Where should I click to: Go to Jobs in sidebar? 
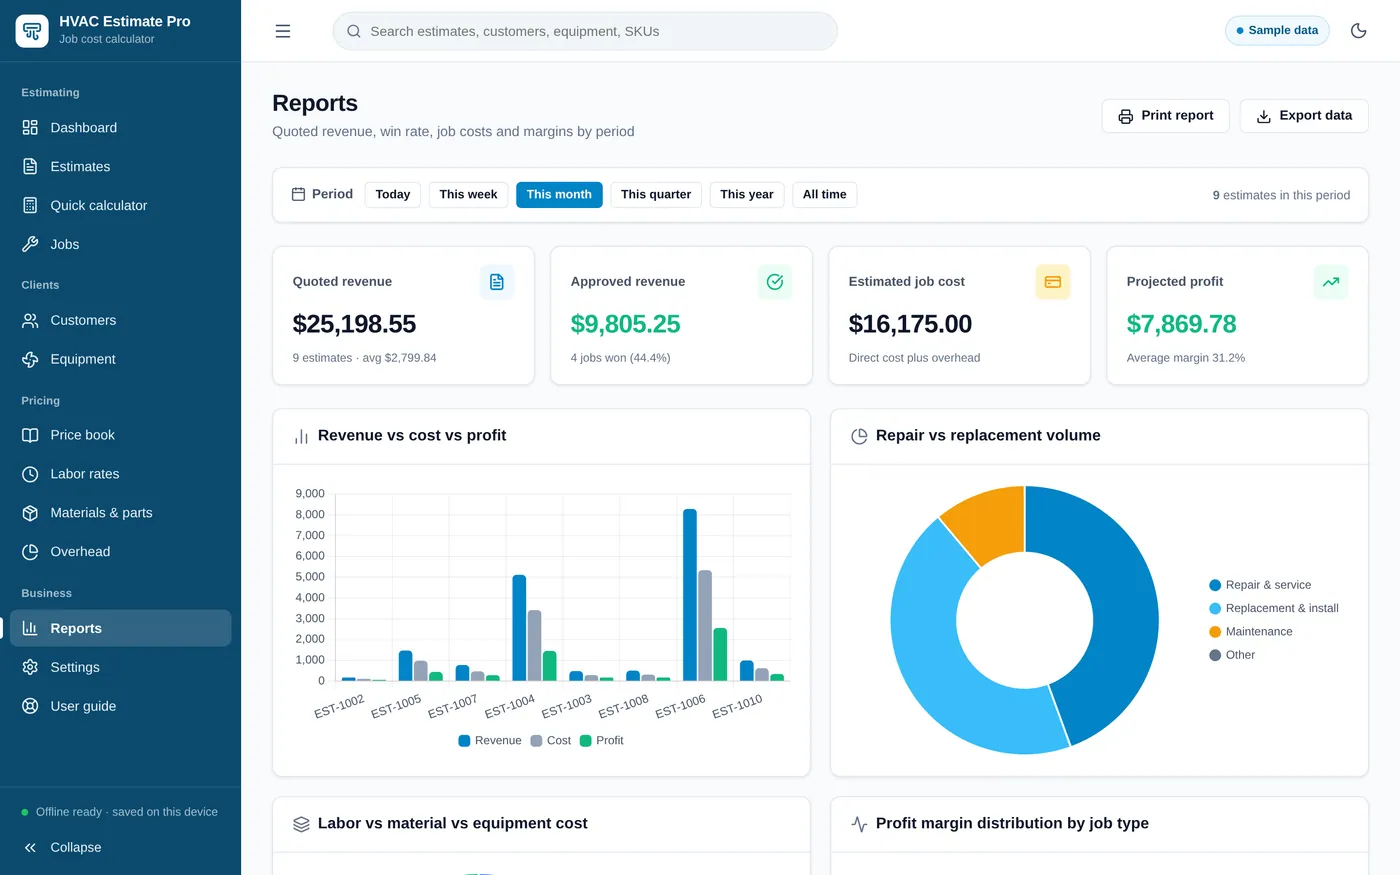point(120,244)
